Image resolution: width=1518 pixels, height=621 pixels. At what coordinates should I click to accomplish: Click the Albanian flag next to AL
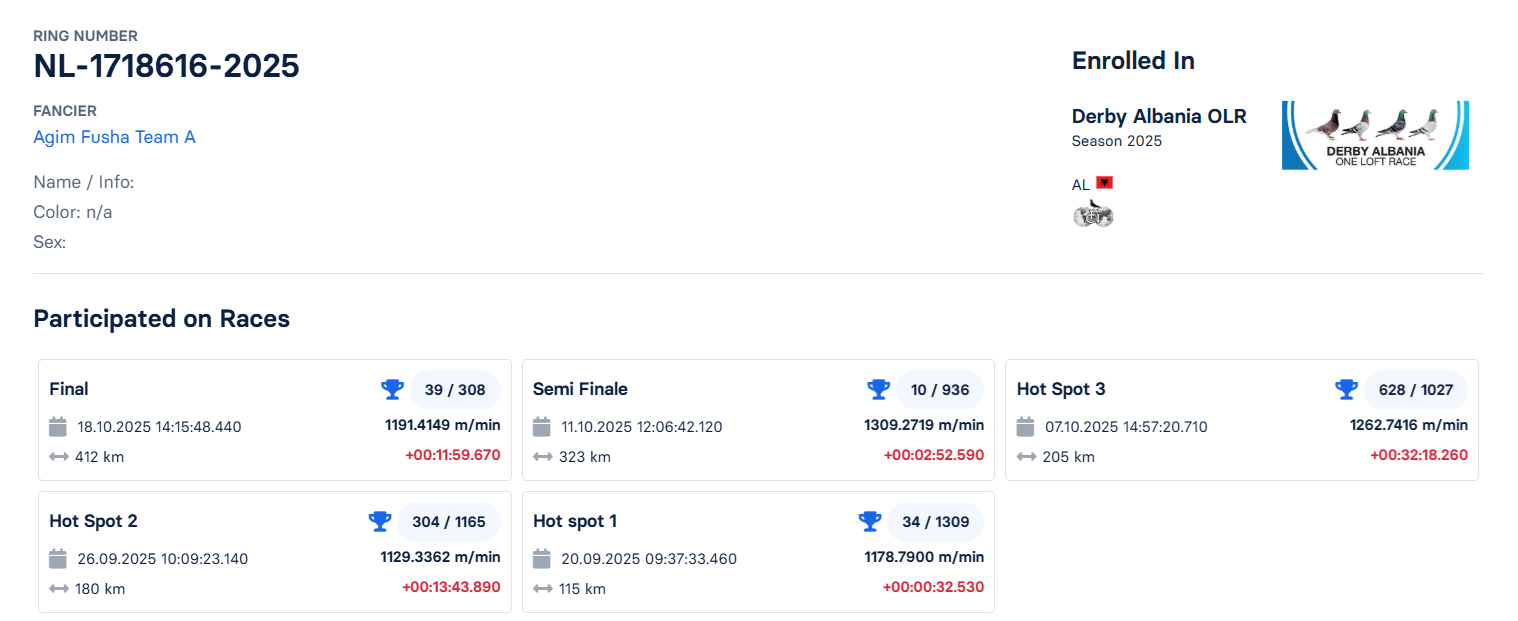click(x=1106, y=182)
